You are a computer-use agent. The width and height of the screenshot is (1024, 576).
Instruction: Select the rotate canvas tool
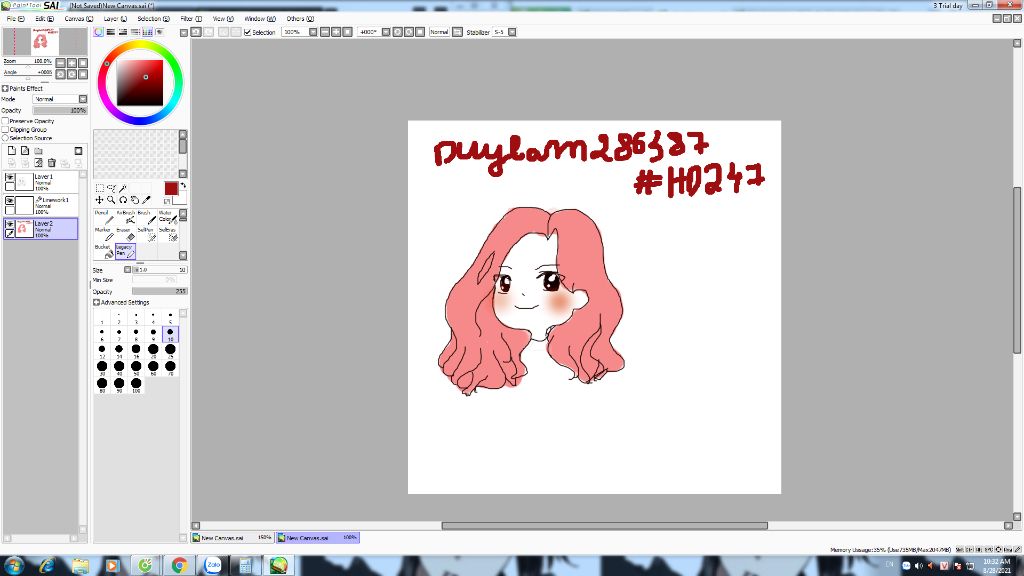[x=123, y=200]
